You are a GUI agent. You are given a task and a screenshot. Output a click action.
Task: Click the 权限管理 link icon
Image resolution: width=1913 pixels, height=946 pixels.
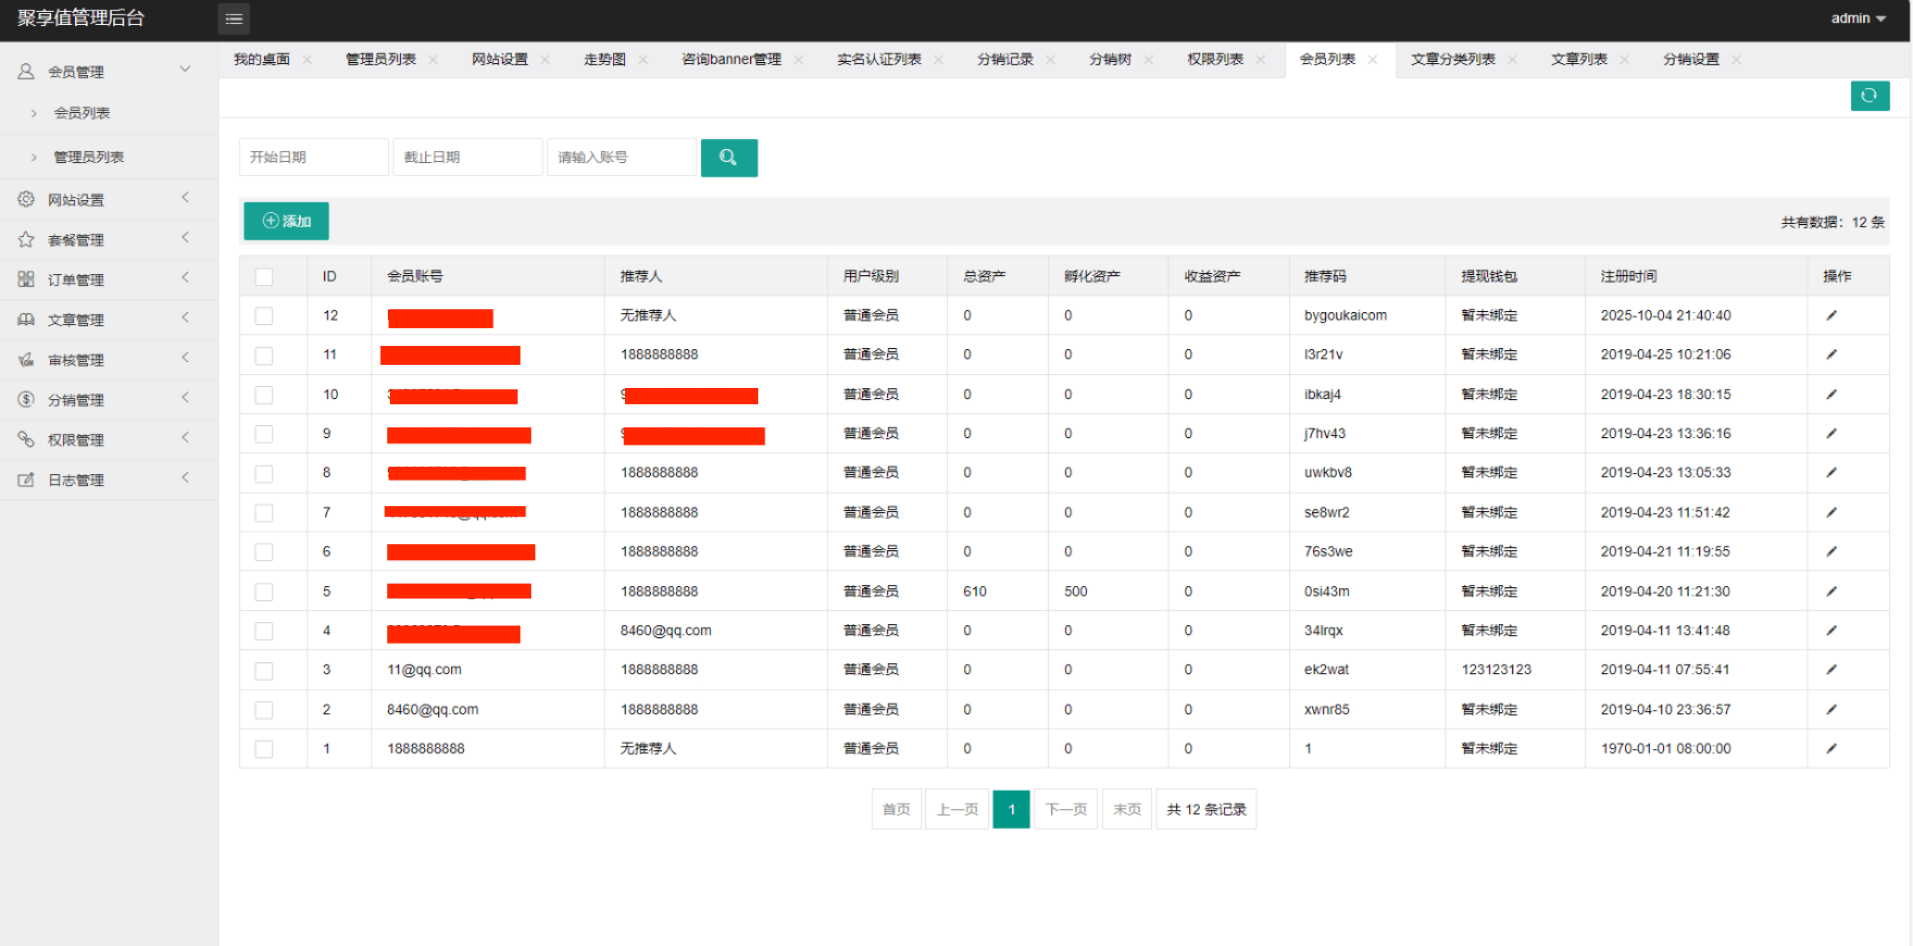tap(25, 439)
